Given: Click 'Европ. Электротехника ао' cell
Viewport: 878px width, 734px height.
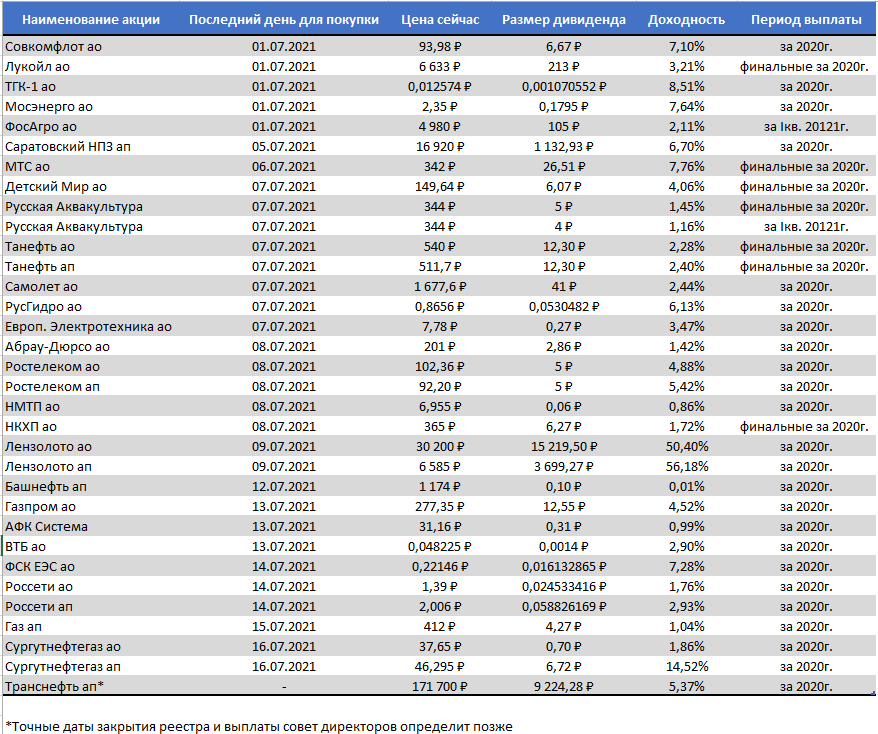Looking at the screenshot, I should [x=88, y=326].
